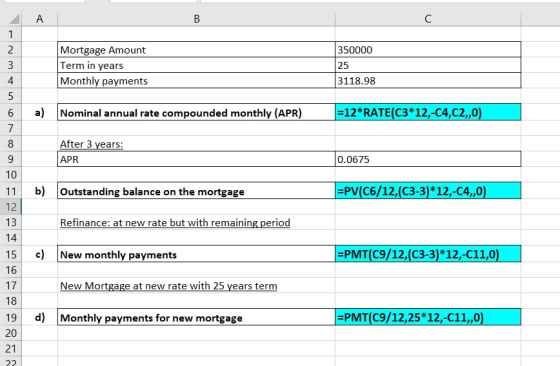Click the PMT formula with 25*12
The height and width of the screenshot is (366, 560).
pos(428,317)
